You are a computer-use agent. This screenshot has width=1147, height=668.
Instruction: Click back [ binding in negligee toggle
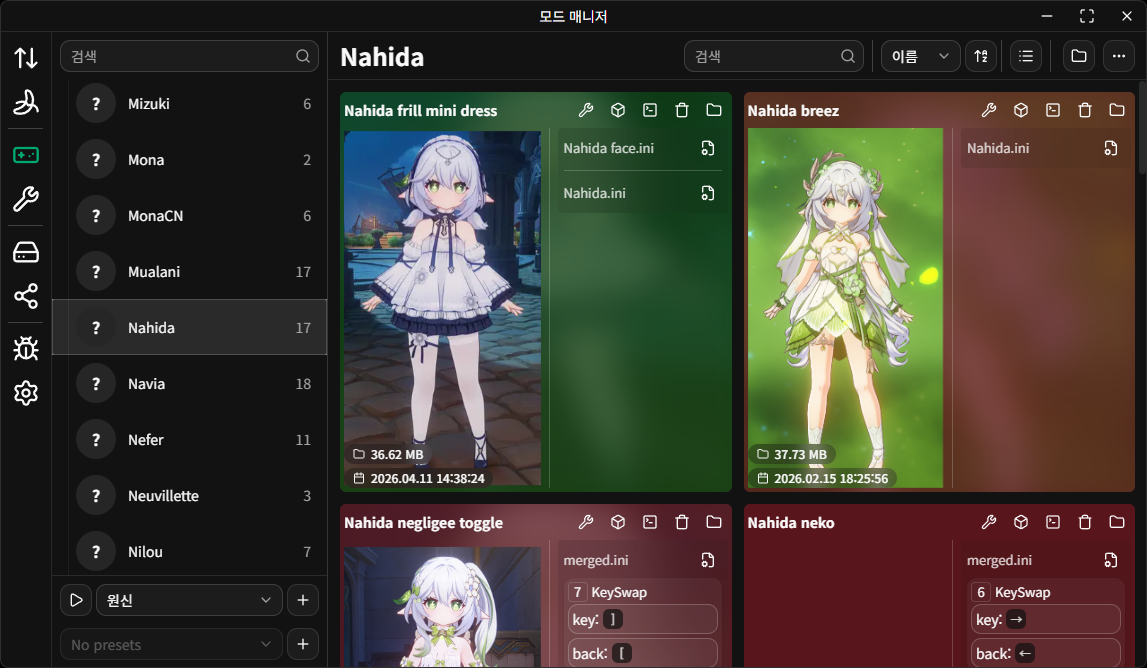pos(642,653)
